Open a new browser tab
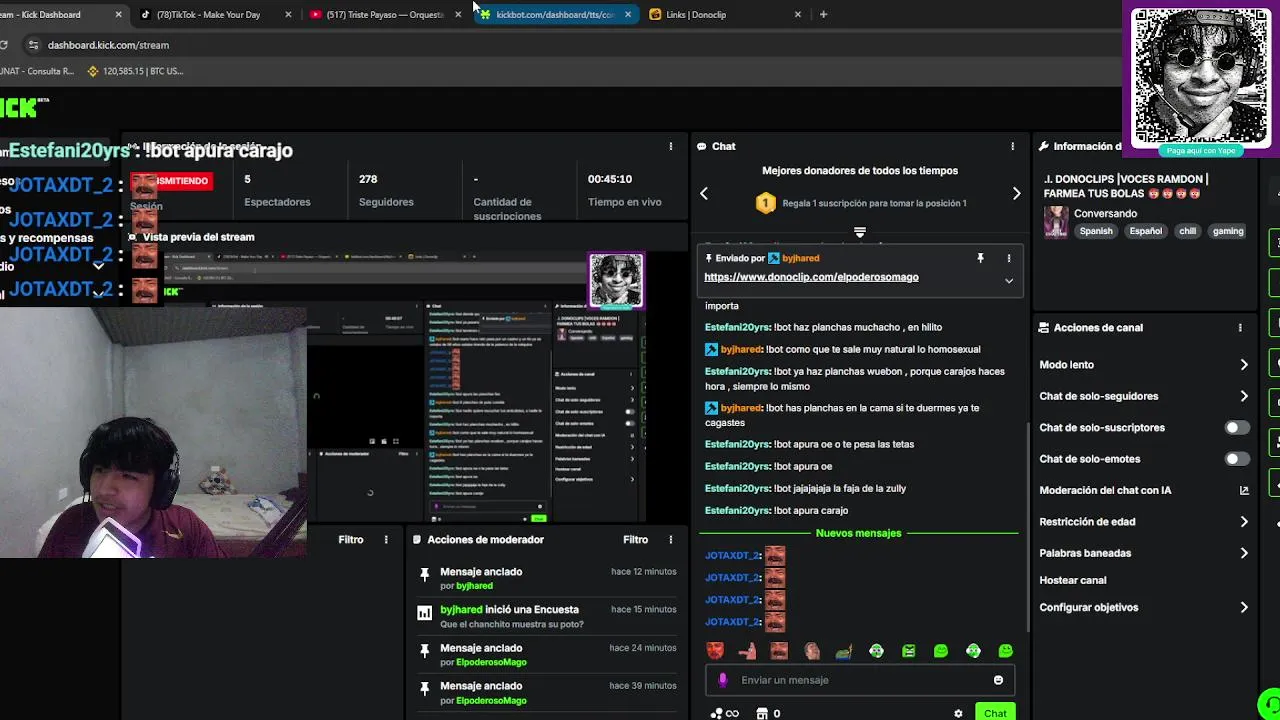 point(823,14)
